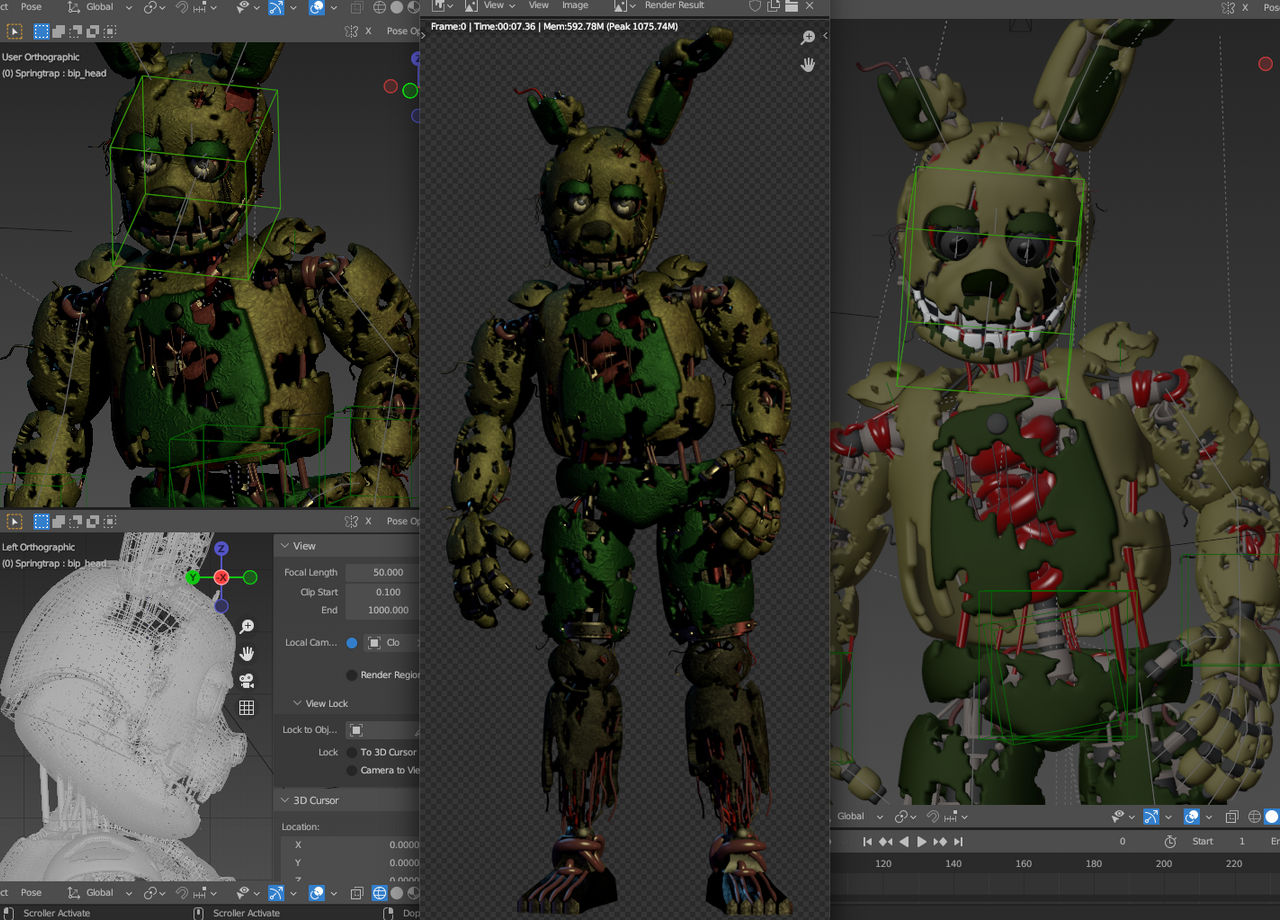The image size is (1280, 920).
Task: Pin the image with the shield icon
Action: point(755,6)
